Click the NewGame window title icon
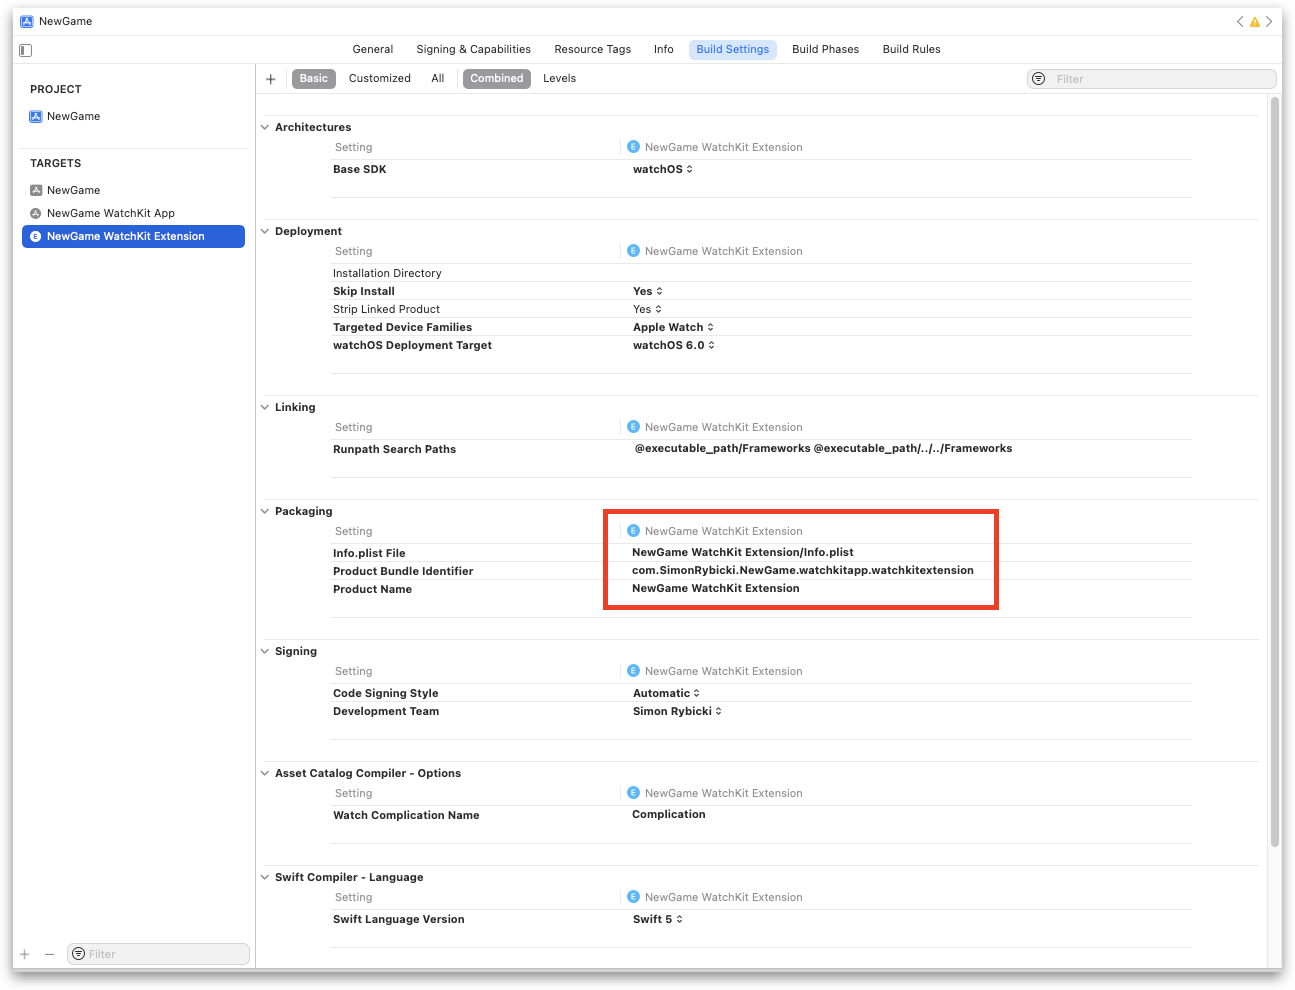Screen dimensions: 1295x990 point(27,21)
